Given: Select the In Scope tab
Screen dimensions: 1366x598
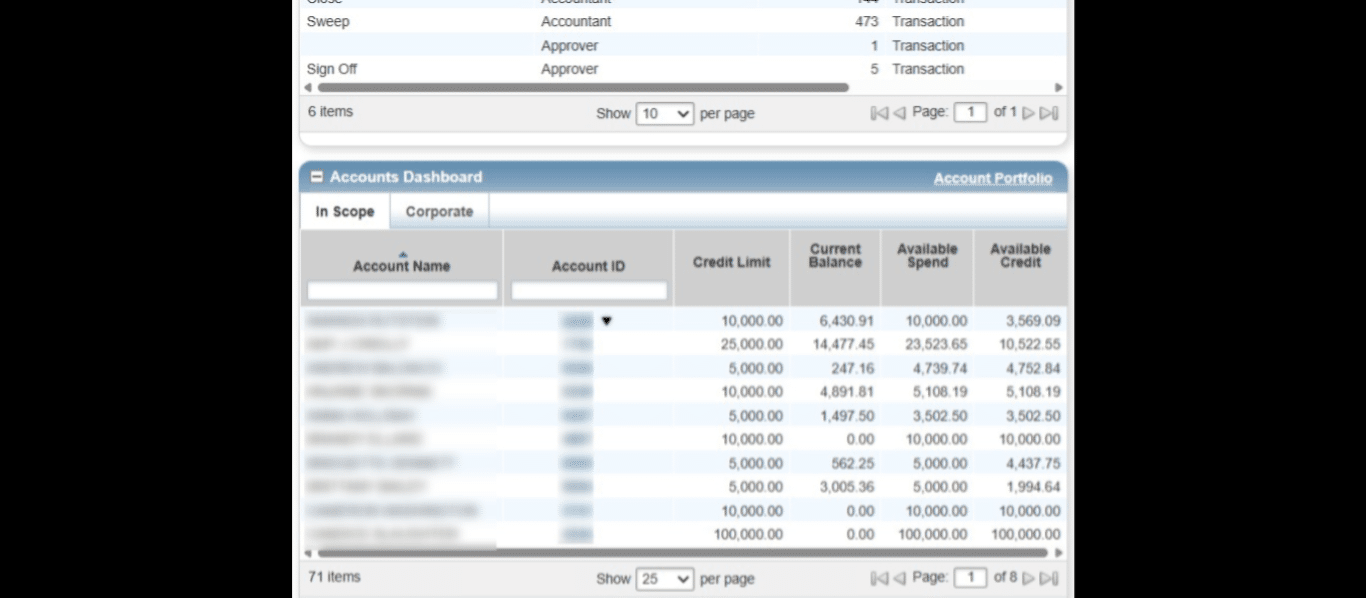Looking at the screenshot, I should [x=344, y=212].
